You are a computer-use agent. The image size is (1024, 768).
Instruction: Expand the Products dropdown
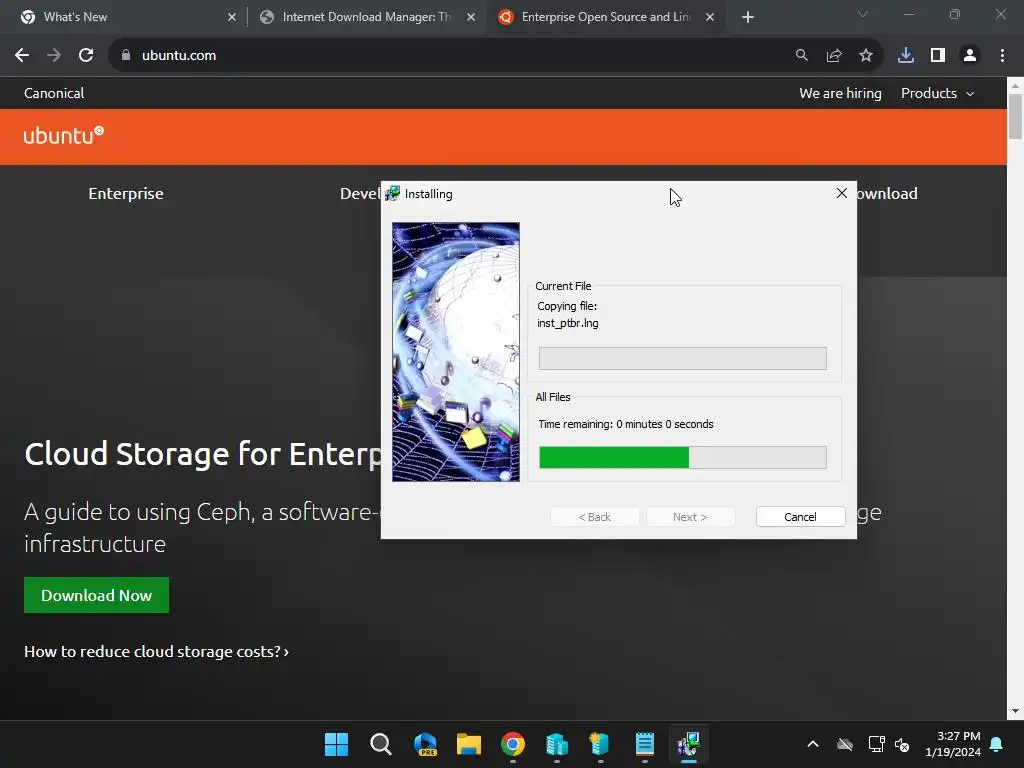coord(938,93)
